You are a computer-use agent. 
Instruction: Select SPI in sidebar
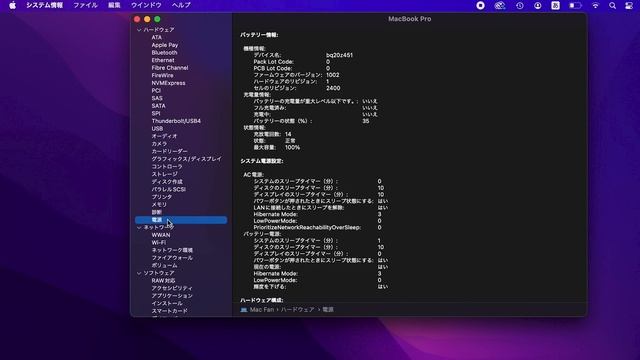[x=156, y=113]
